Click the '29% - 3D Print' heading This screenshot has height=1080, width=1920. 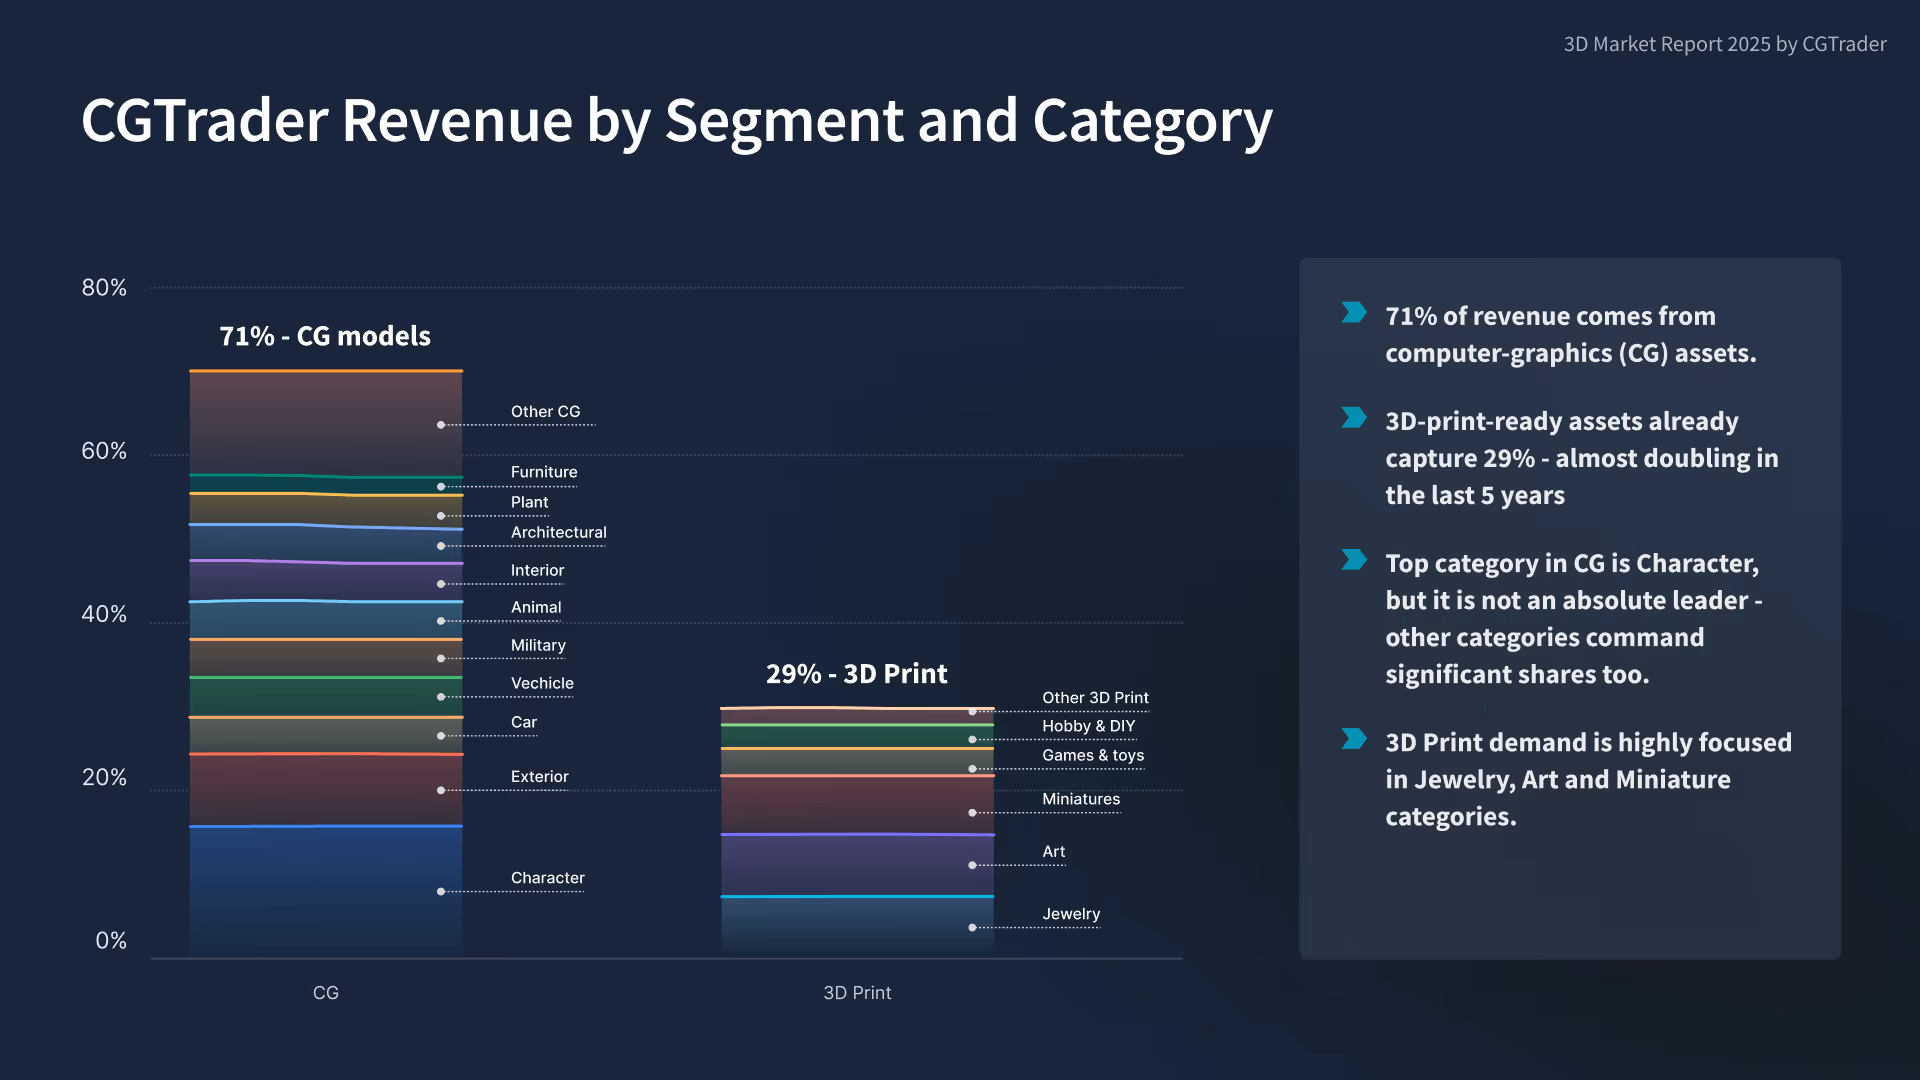[x=856, y=674]
